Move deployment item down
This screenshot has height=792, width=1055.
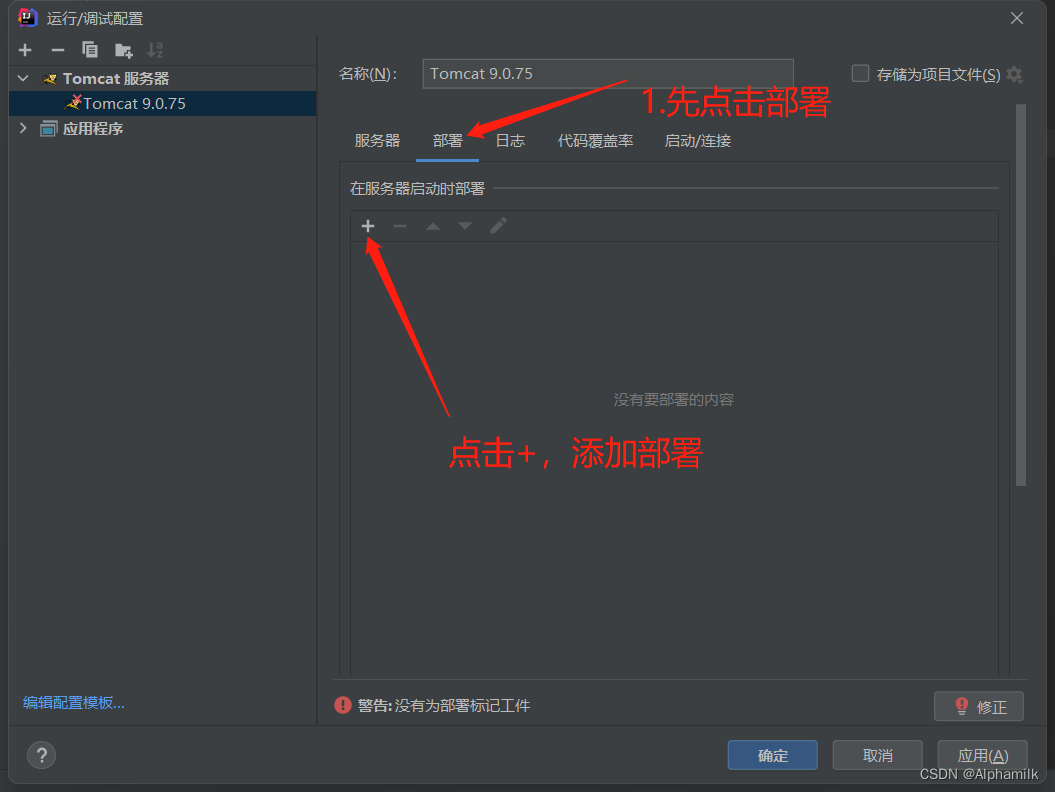[x=465, y=226]
